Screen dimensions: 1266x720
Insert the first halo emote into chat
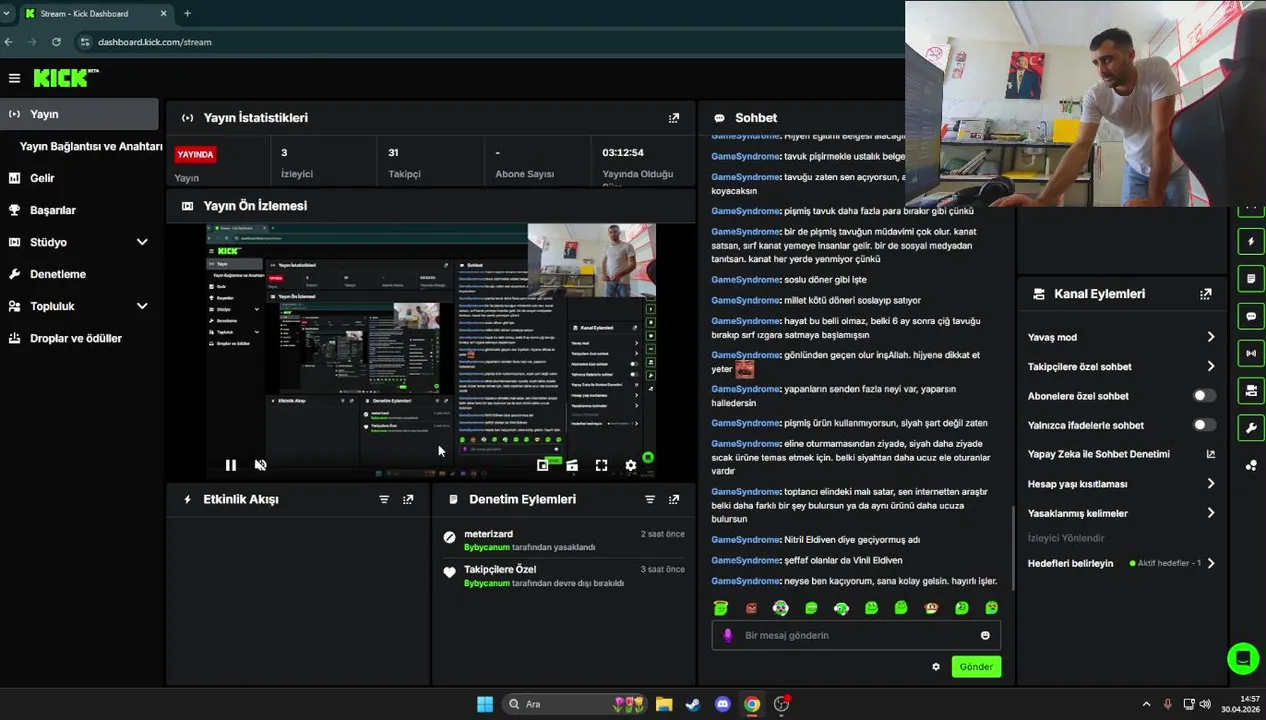pos(721,608)
